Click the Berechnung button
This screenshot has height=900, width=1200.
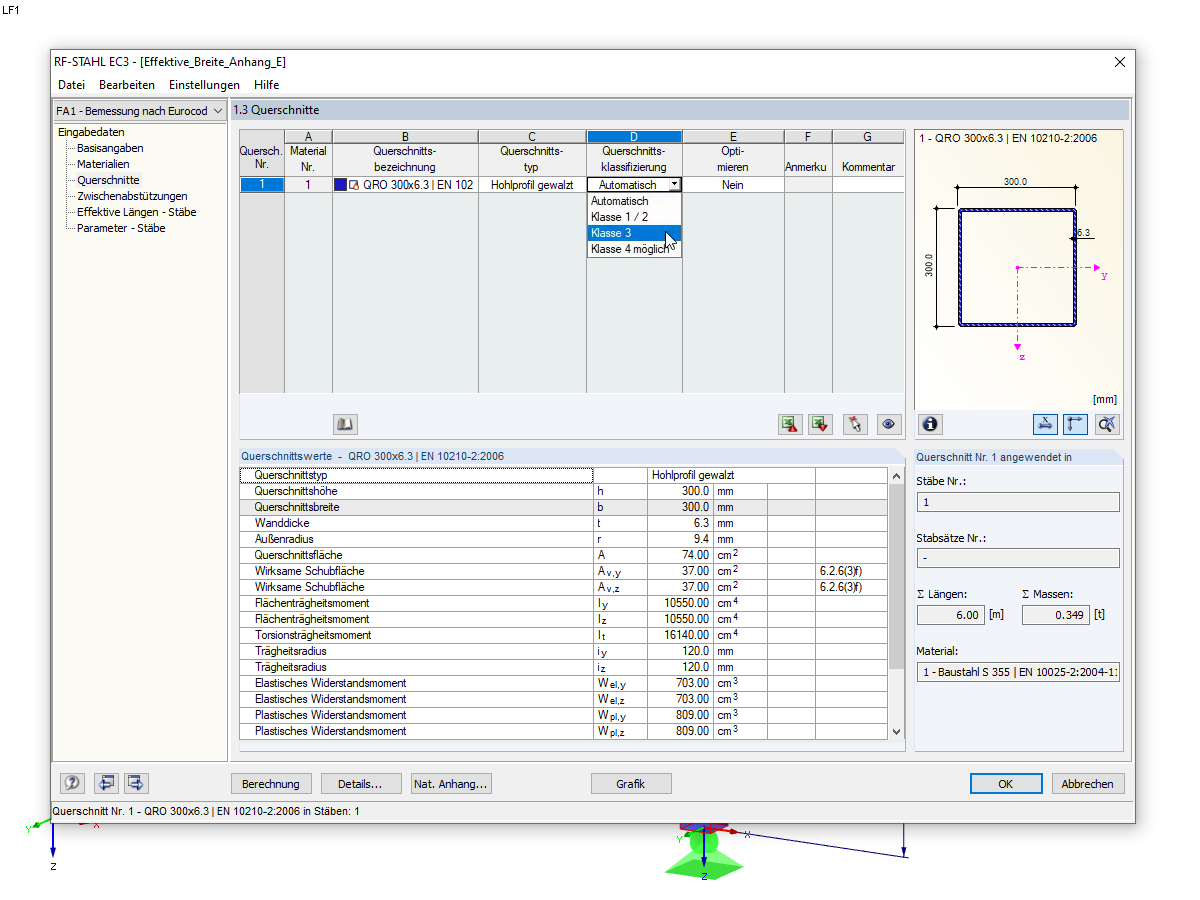pyautogui.click(x=271, y=784)
